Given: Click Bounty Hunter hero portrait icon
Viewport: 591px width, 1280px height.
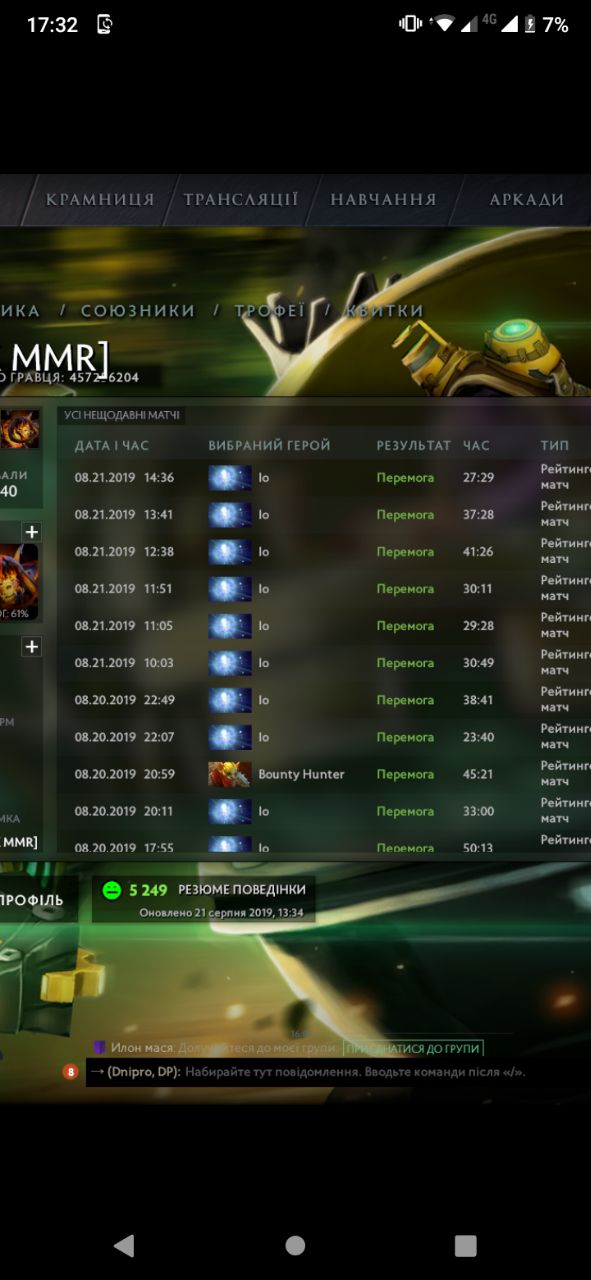Looking at the screenshot, I should coord(229,774).
